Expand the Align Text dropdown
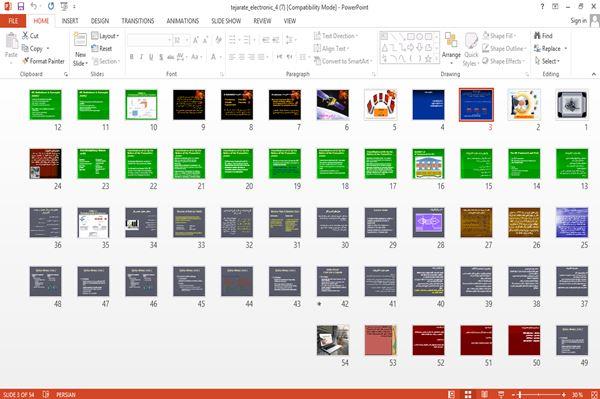This screenshot has width=600, height=399. [332, 49]
